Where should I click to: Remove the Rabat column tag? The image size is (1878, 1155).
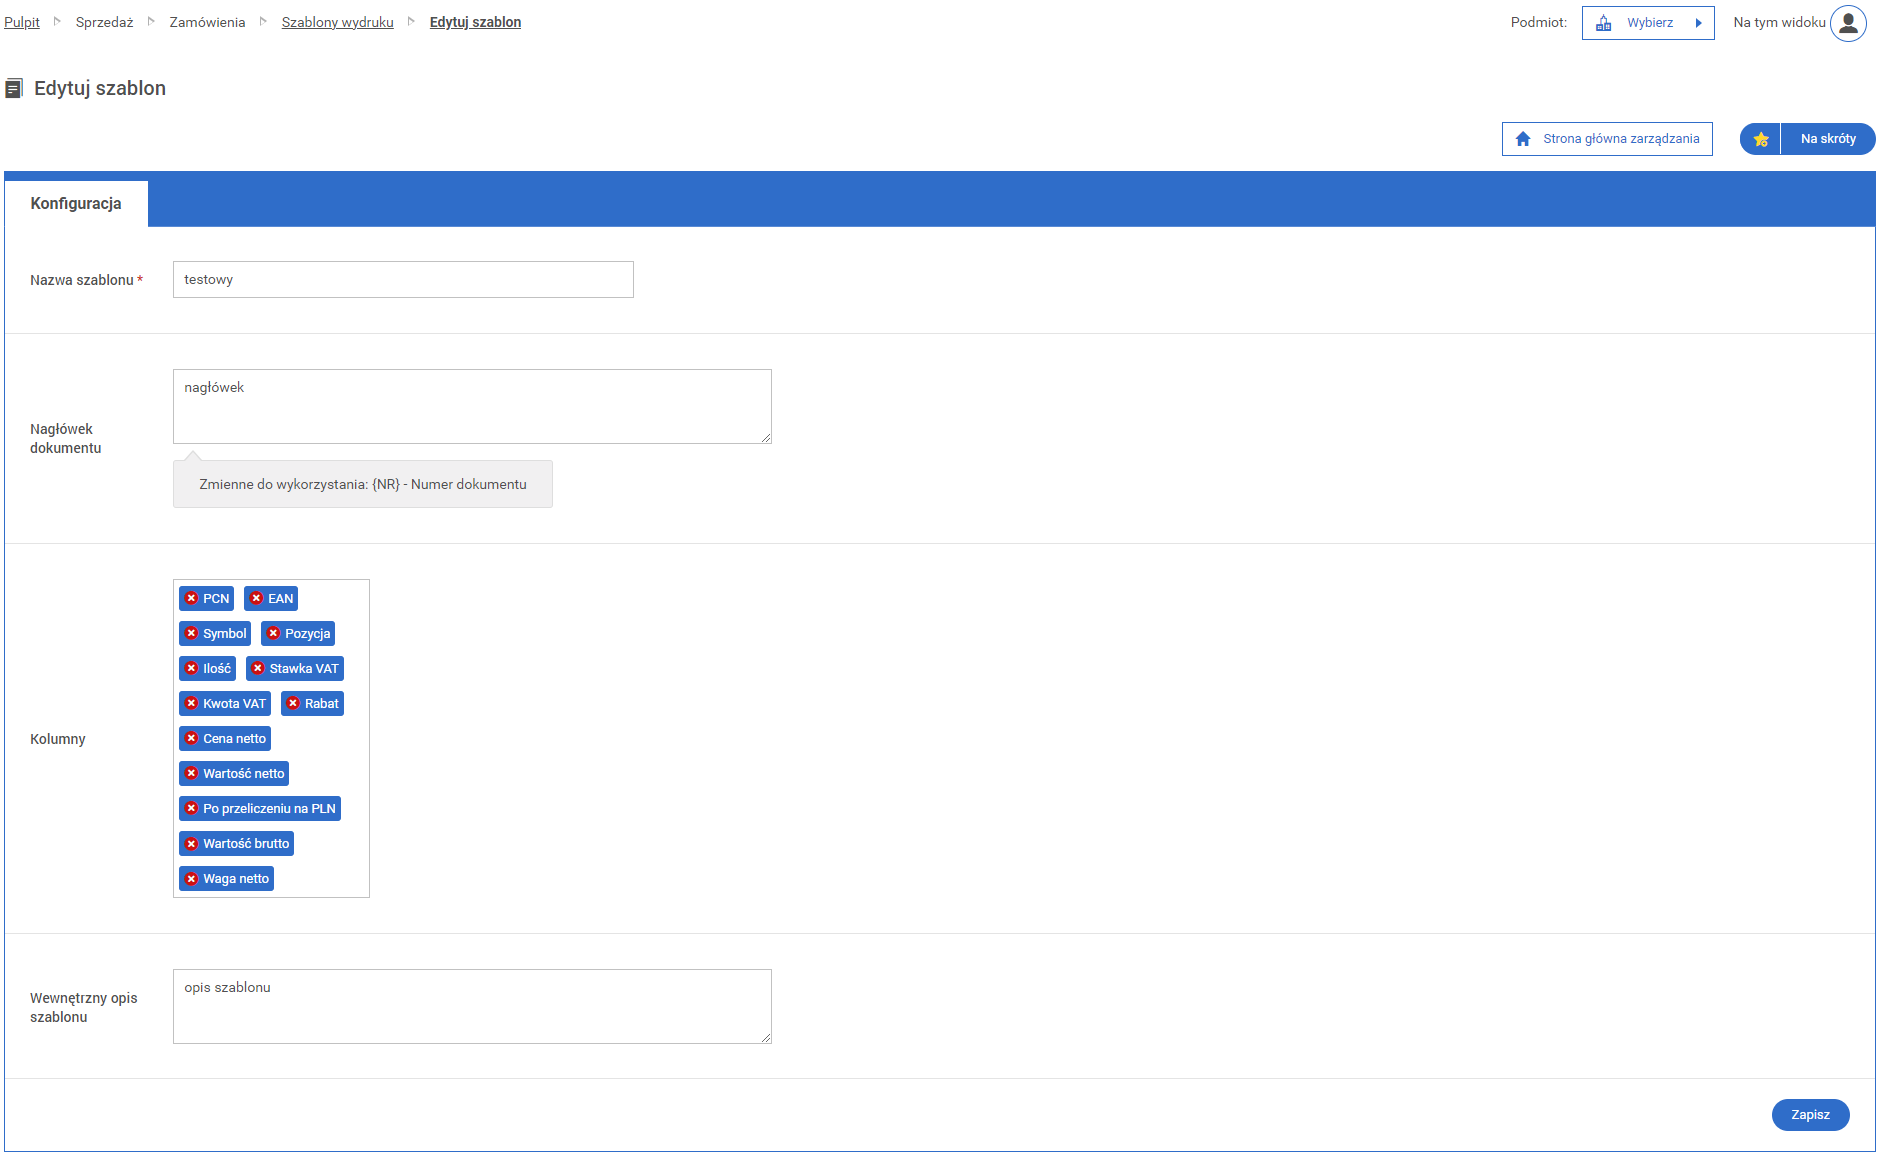(x=293, y=704)
